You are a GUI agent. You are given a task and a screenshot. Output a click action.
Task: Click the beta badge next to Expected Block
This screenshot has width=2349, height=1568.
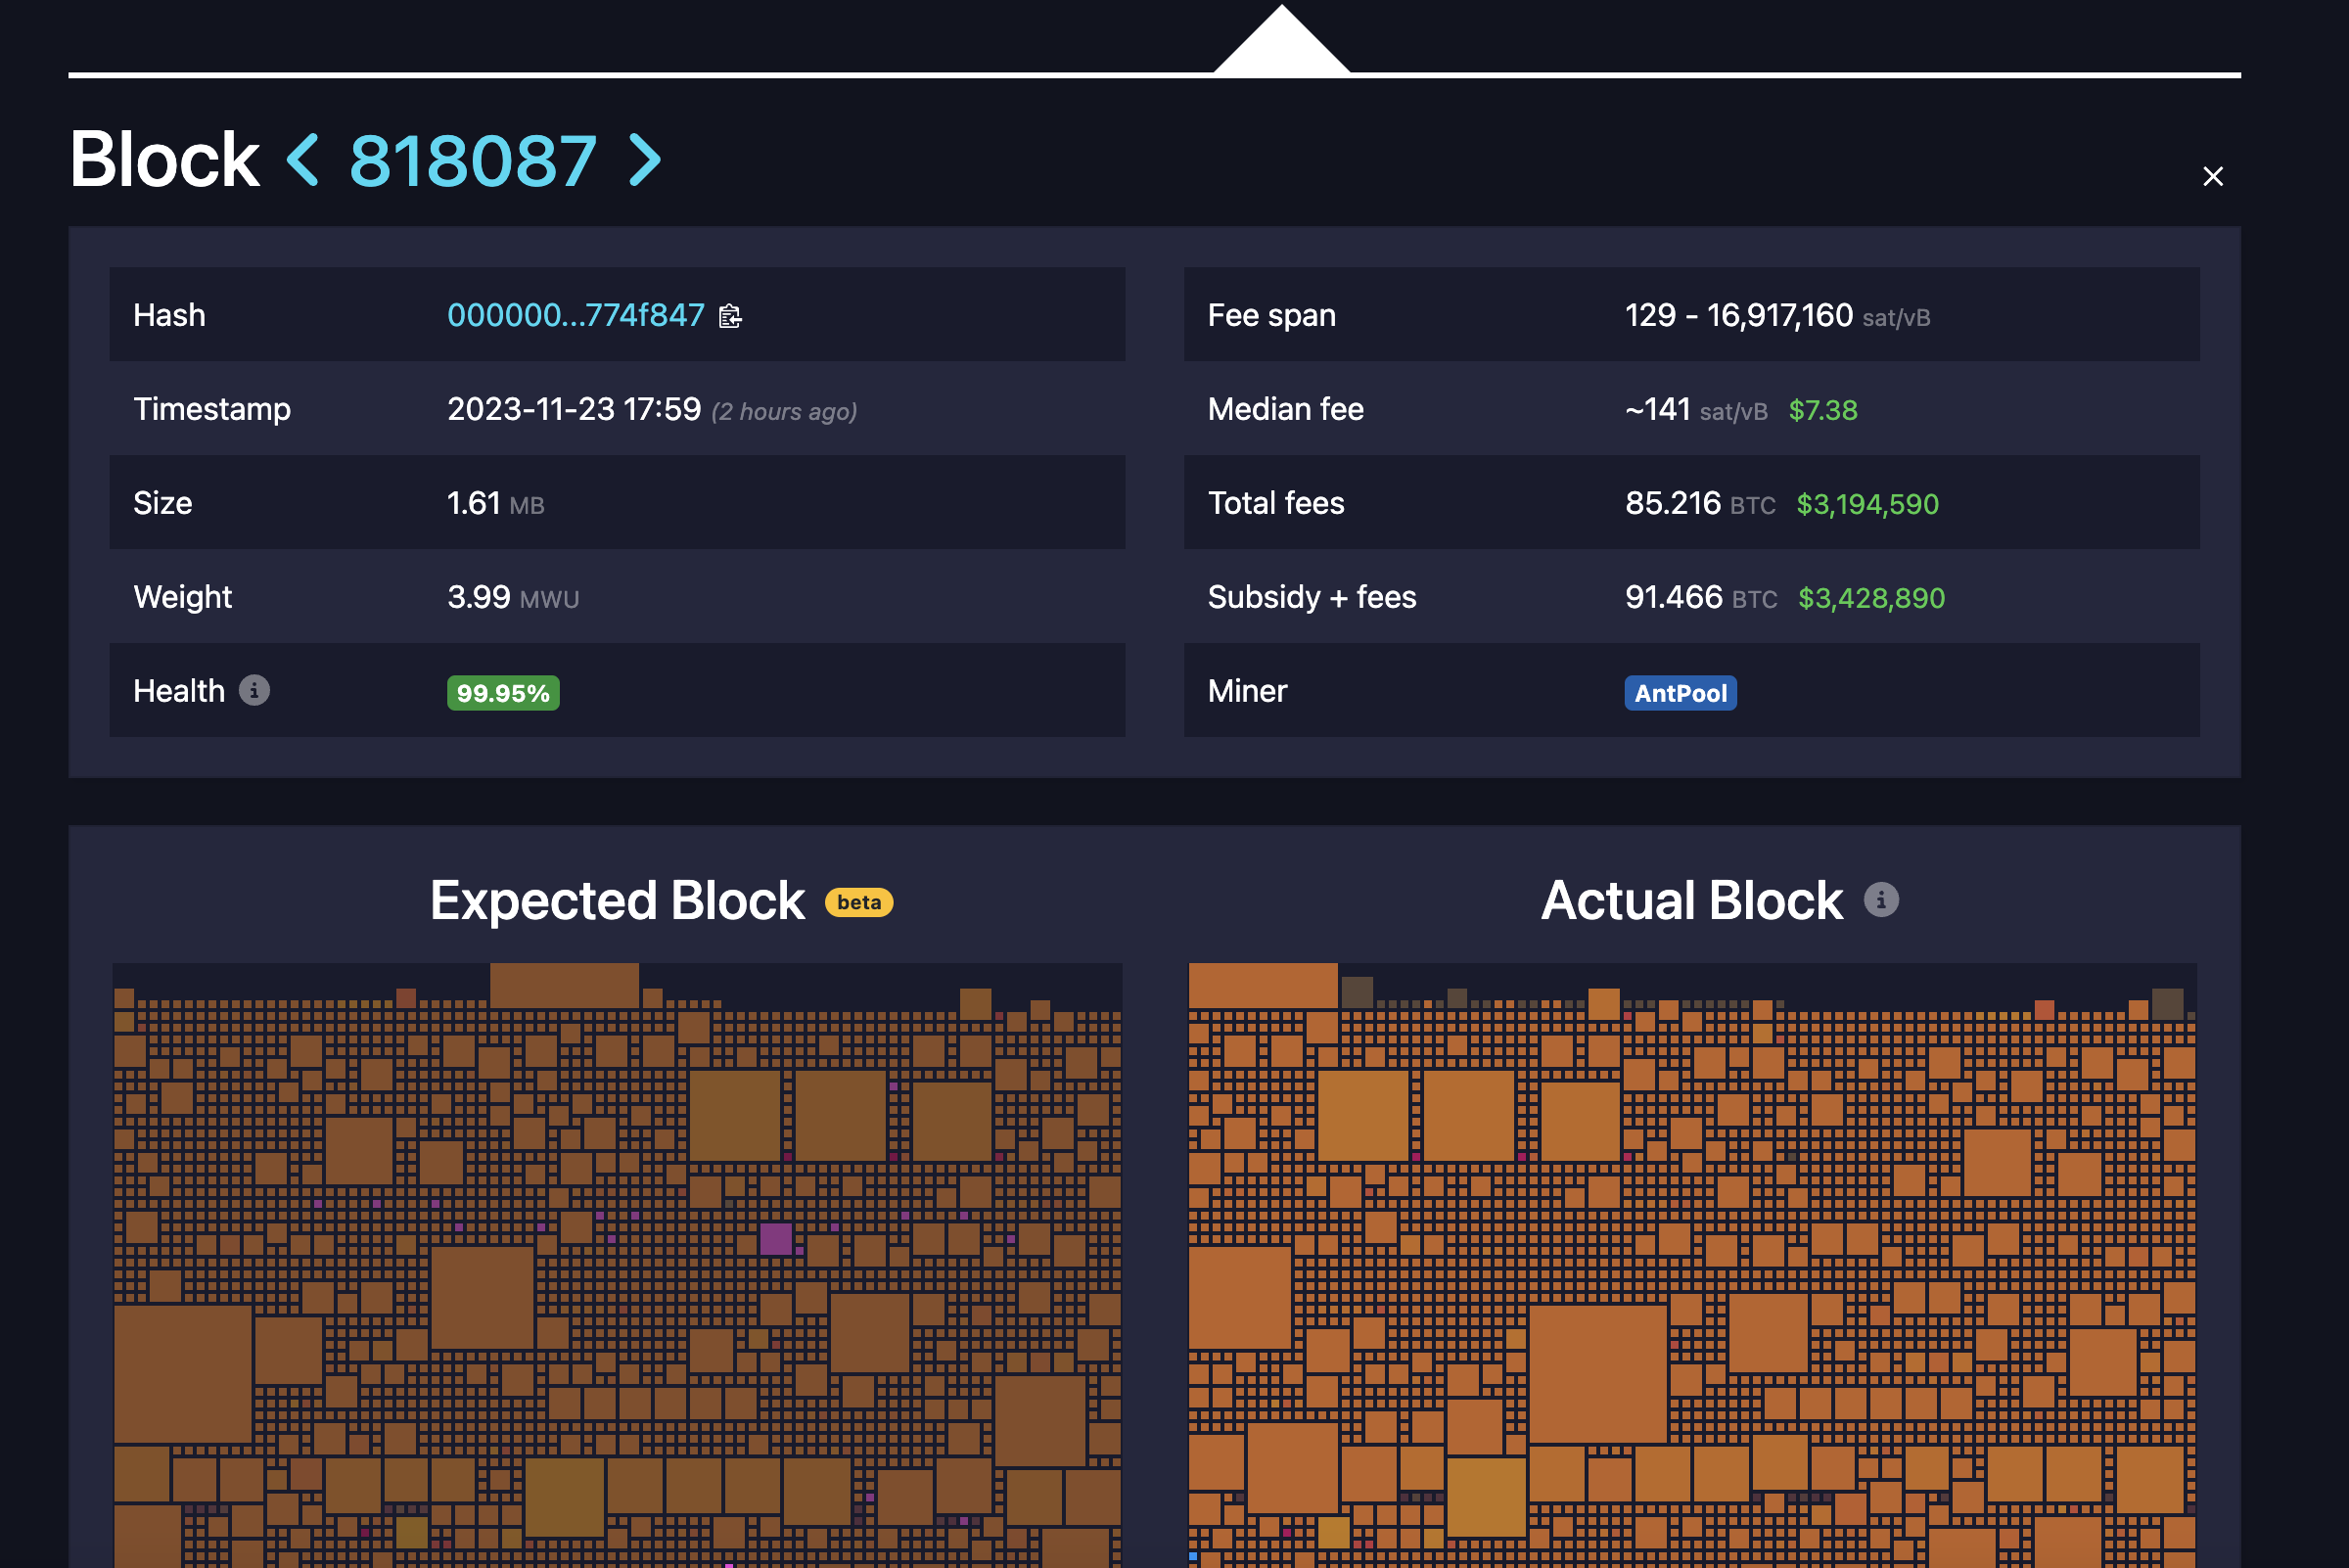pos(858,902)
